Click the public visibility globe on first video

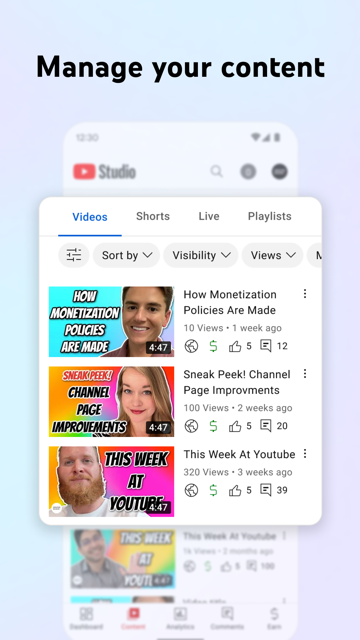point(191,346)
